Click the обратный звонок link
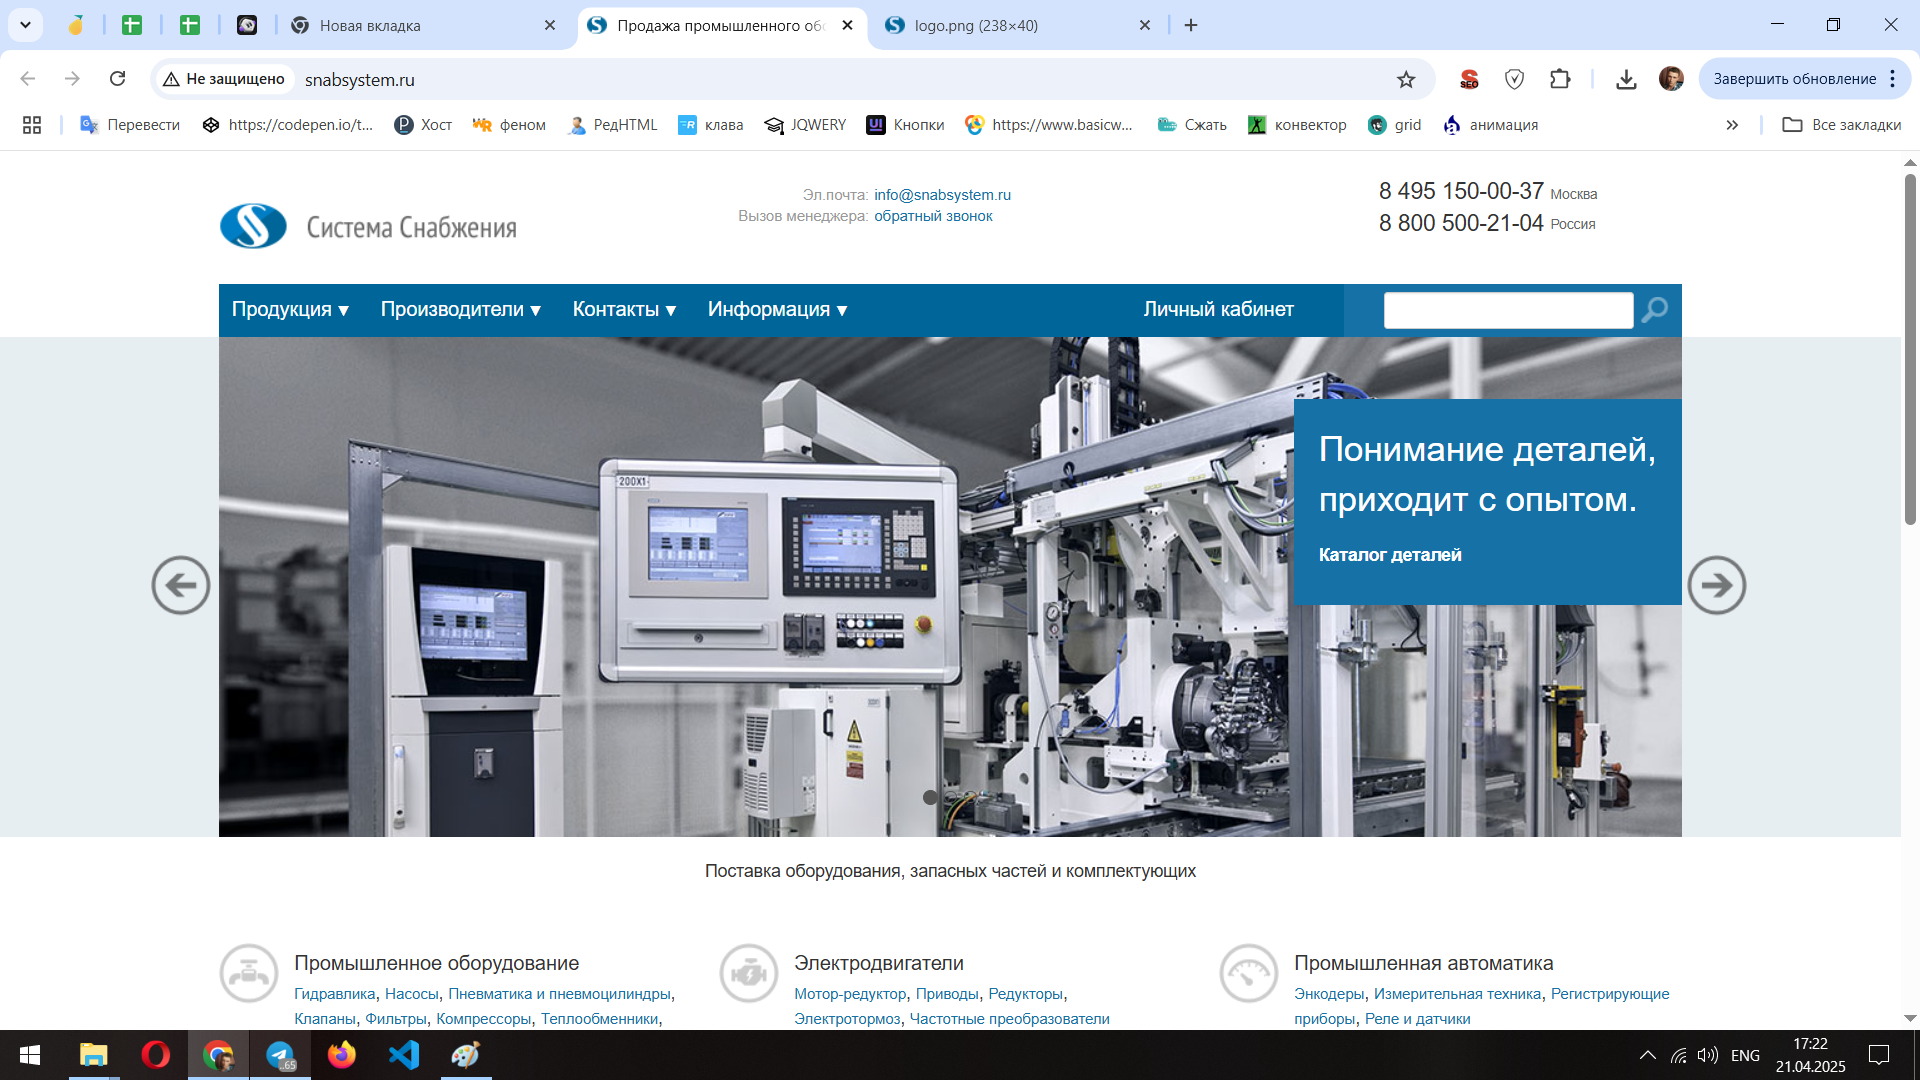The height and width of the screenshot is (1080, 1920). [933, 216]
